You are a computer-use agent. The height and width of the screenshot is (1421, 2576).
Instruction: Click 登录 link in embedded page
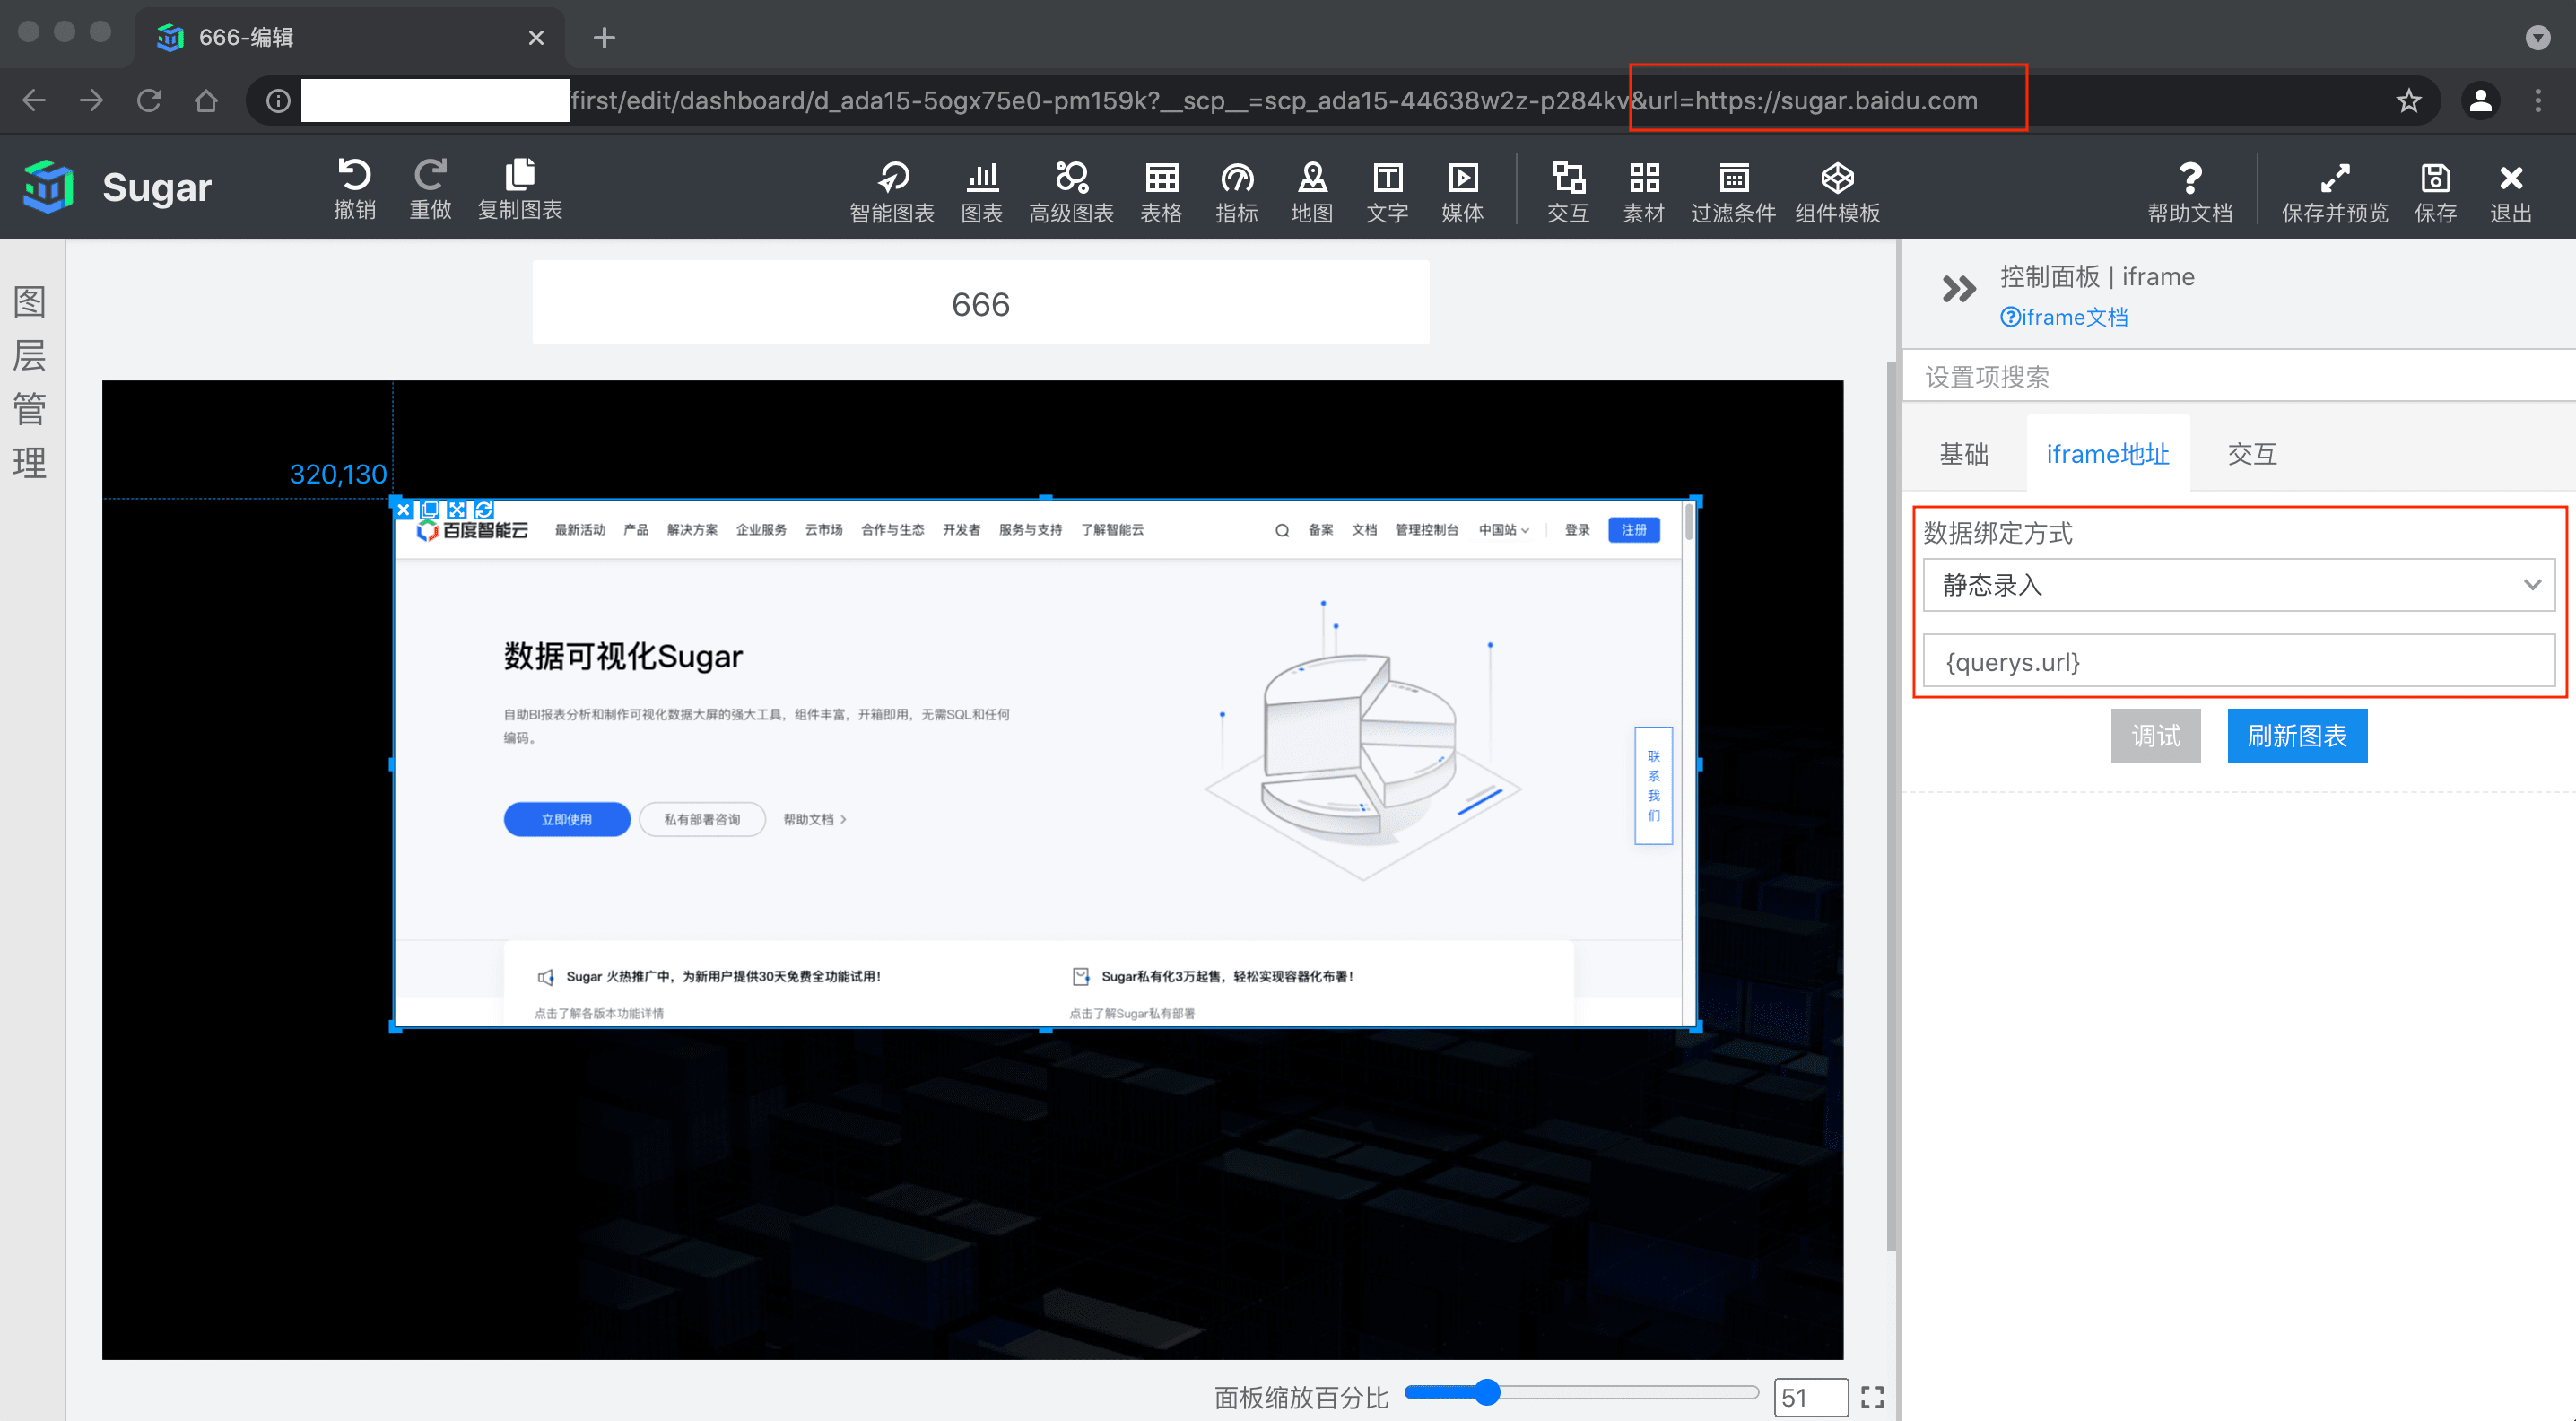1577,530
